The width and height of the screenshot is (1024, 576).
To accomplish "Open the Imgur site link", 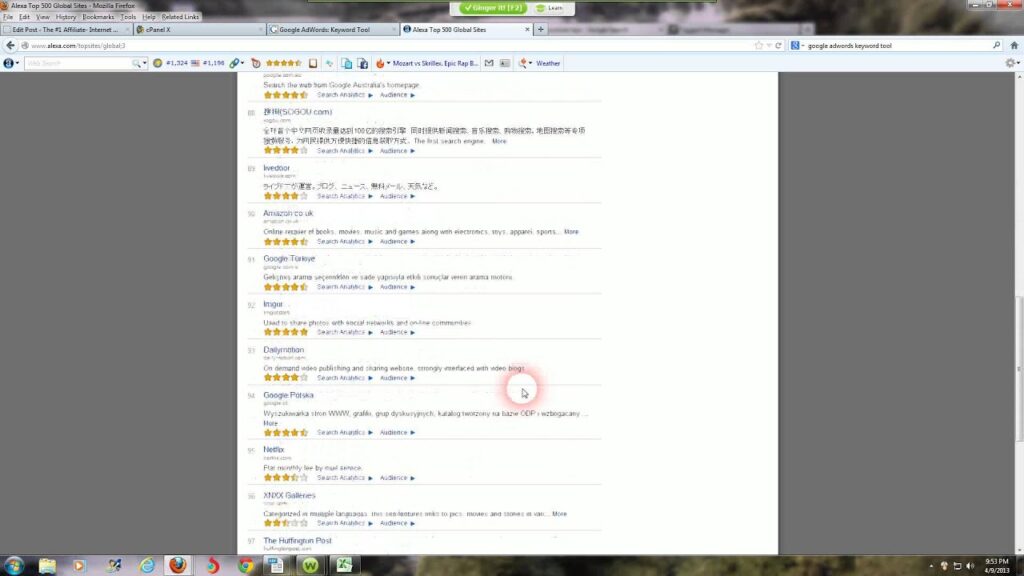I will pos(273,304).
